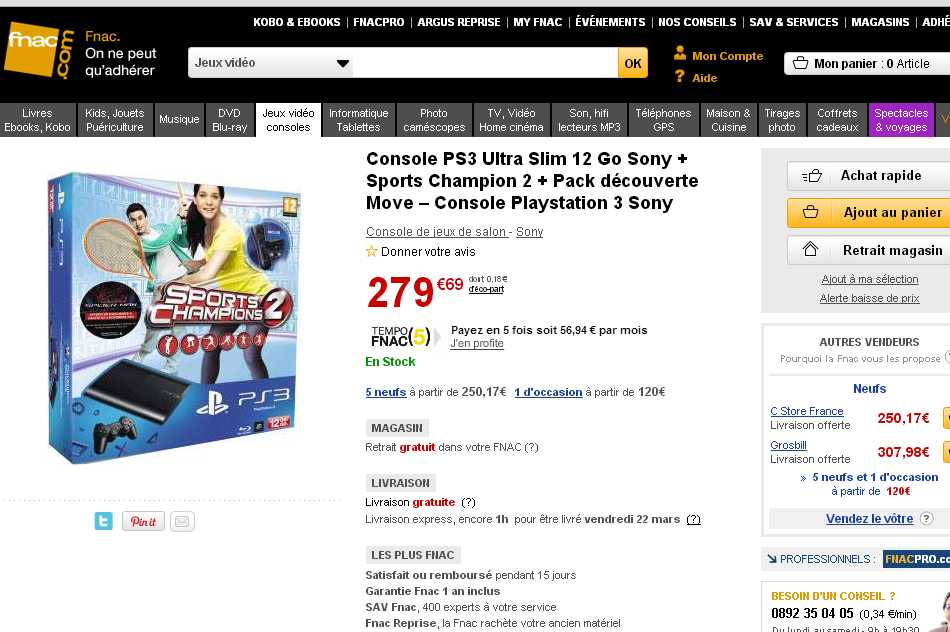Open SAV & Services in top menu
Viewport: 950px width, 632px height.
tap(795, 22)
